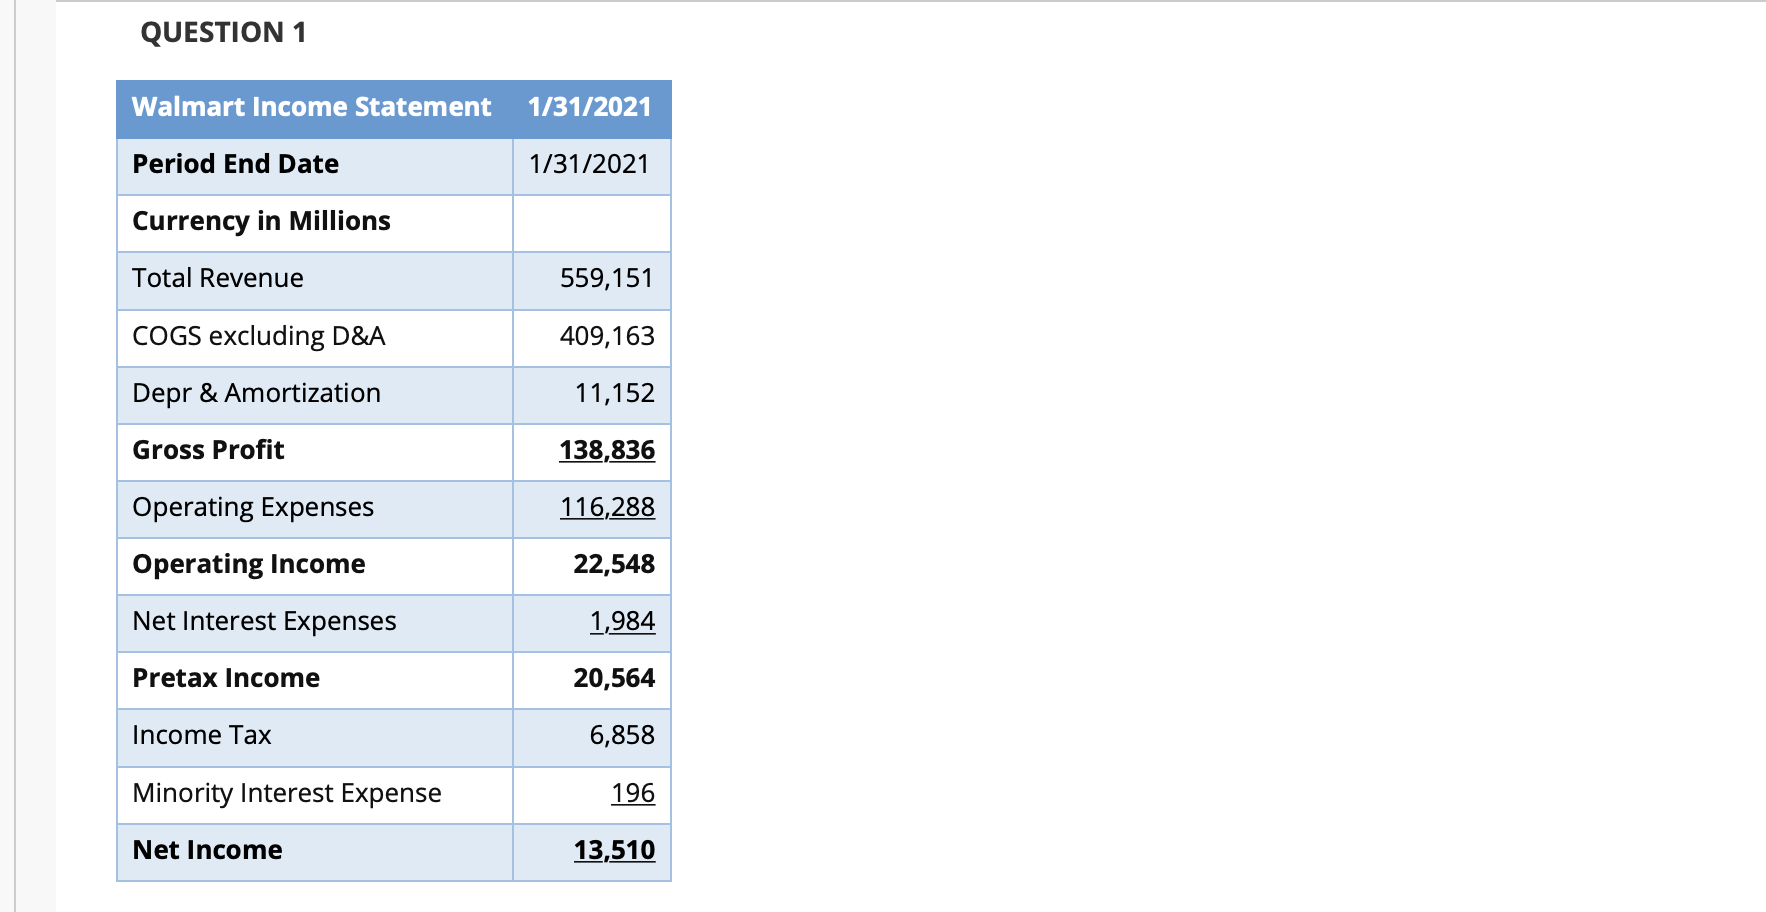This screenshot has width=1766, height=912.
Task: Select the Income Tax value 6,858
Action: [622, 735]
